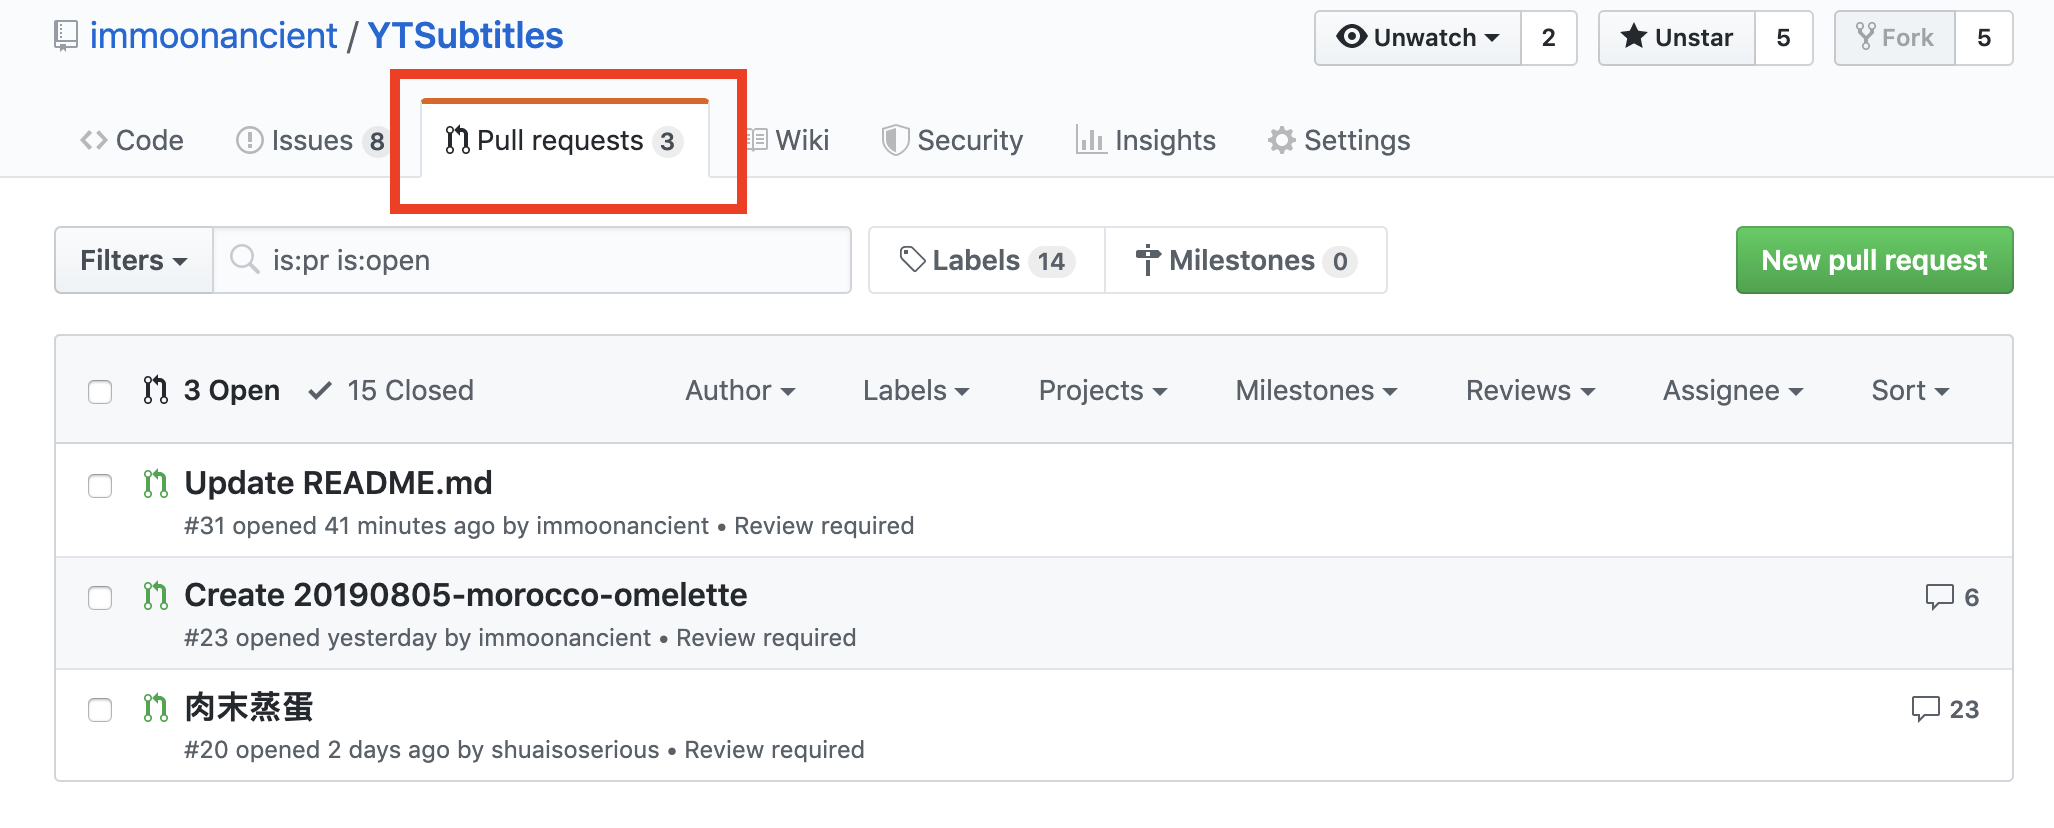Click immoonancient author link on PR #23

564,638
